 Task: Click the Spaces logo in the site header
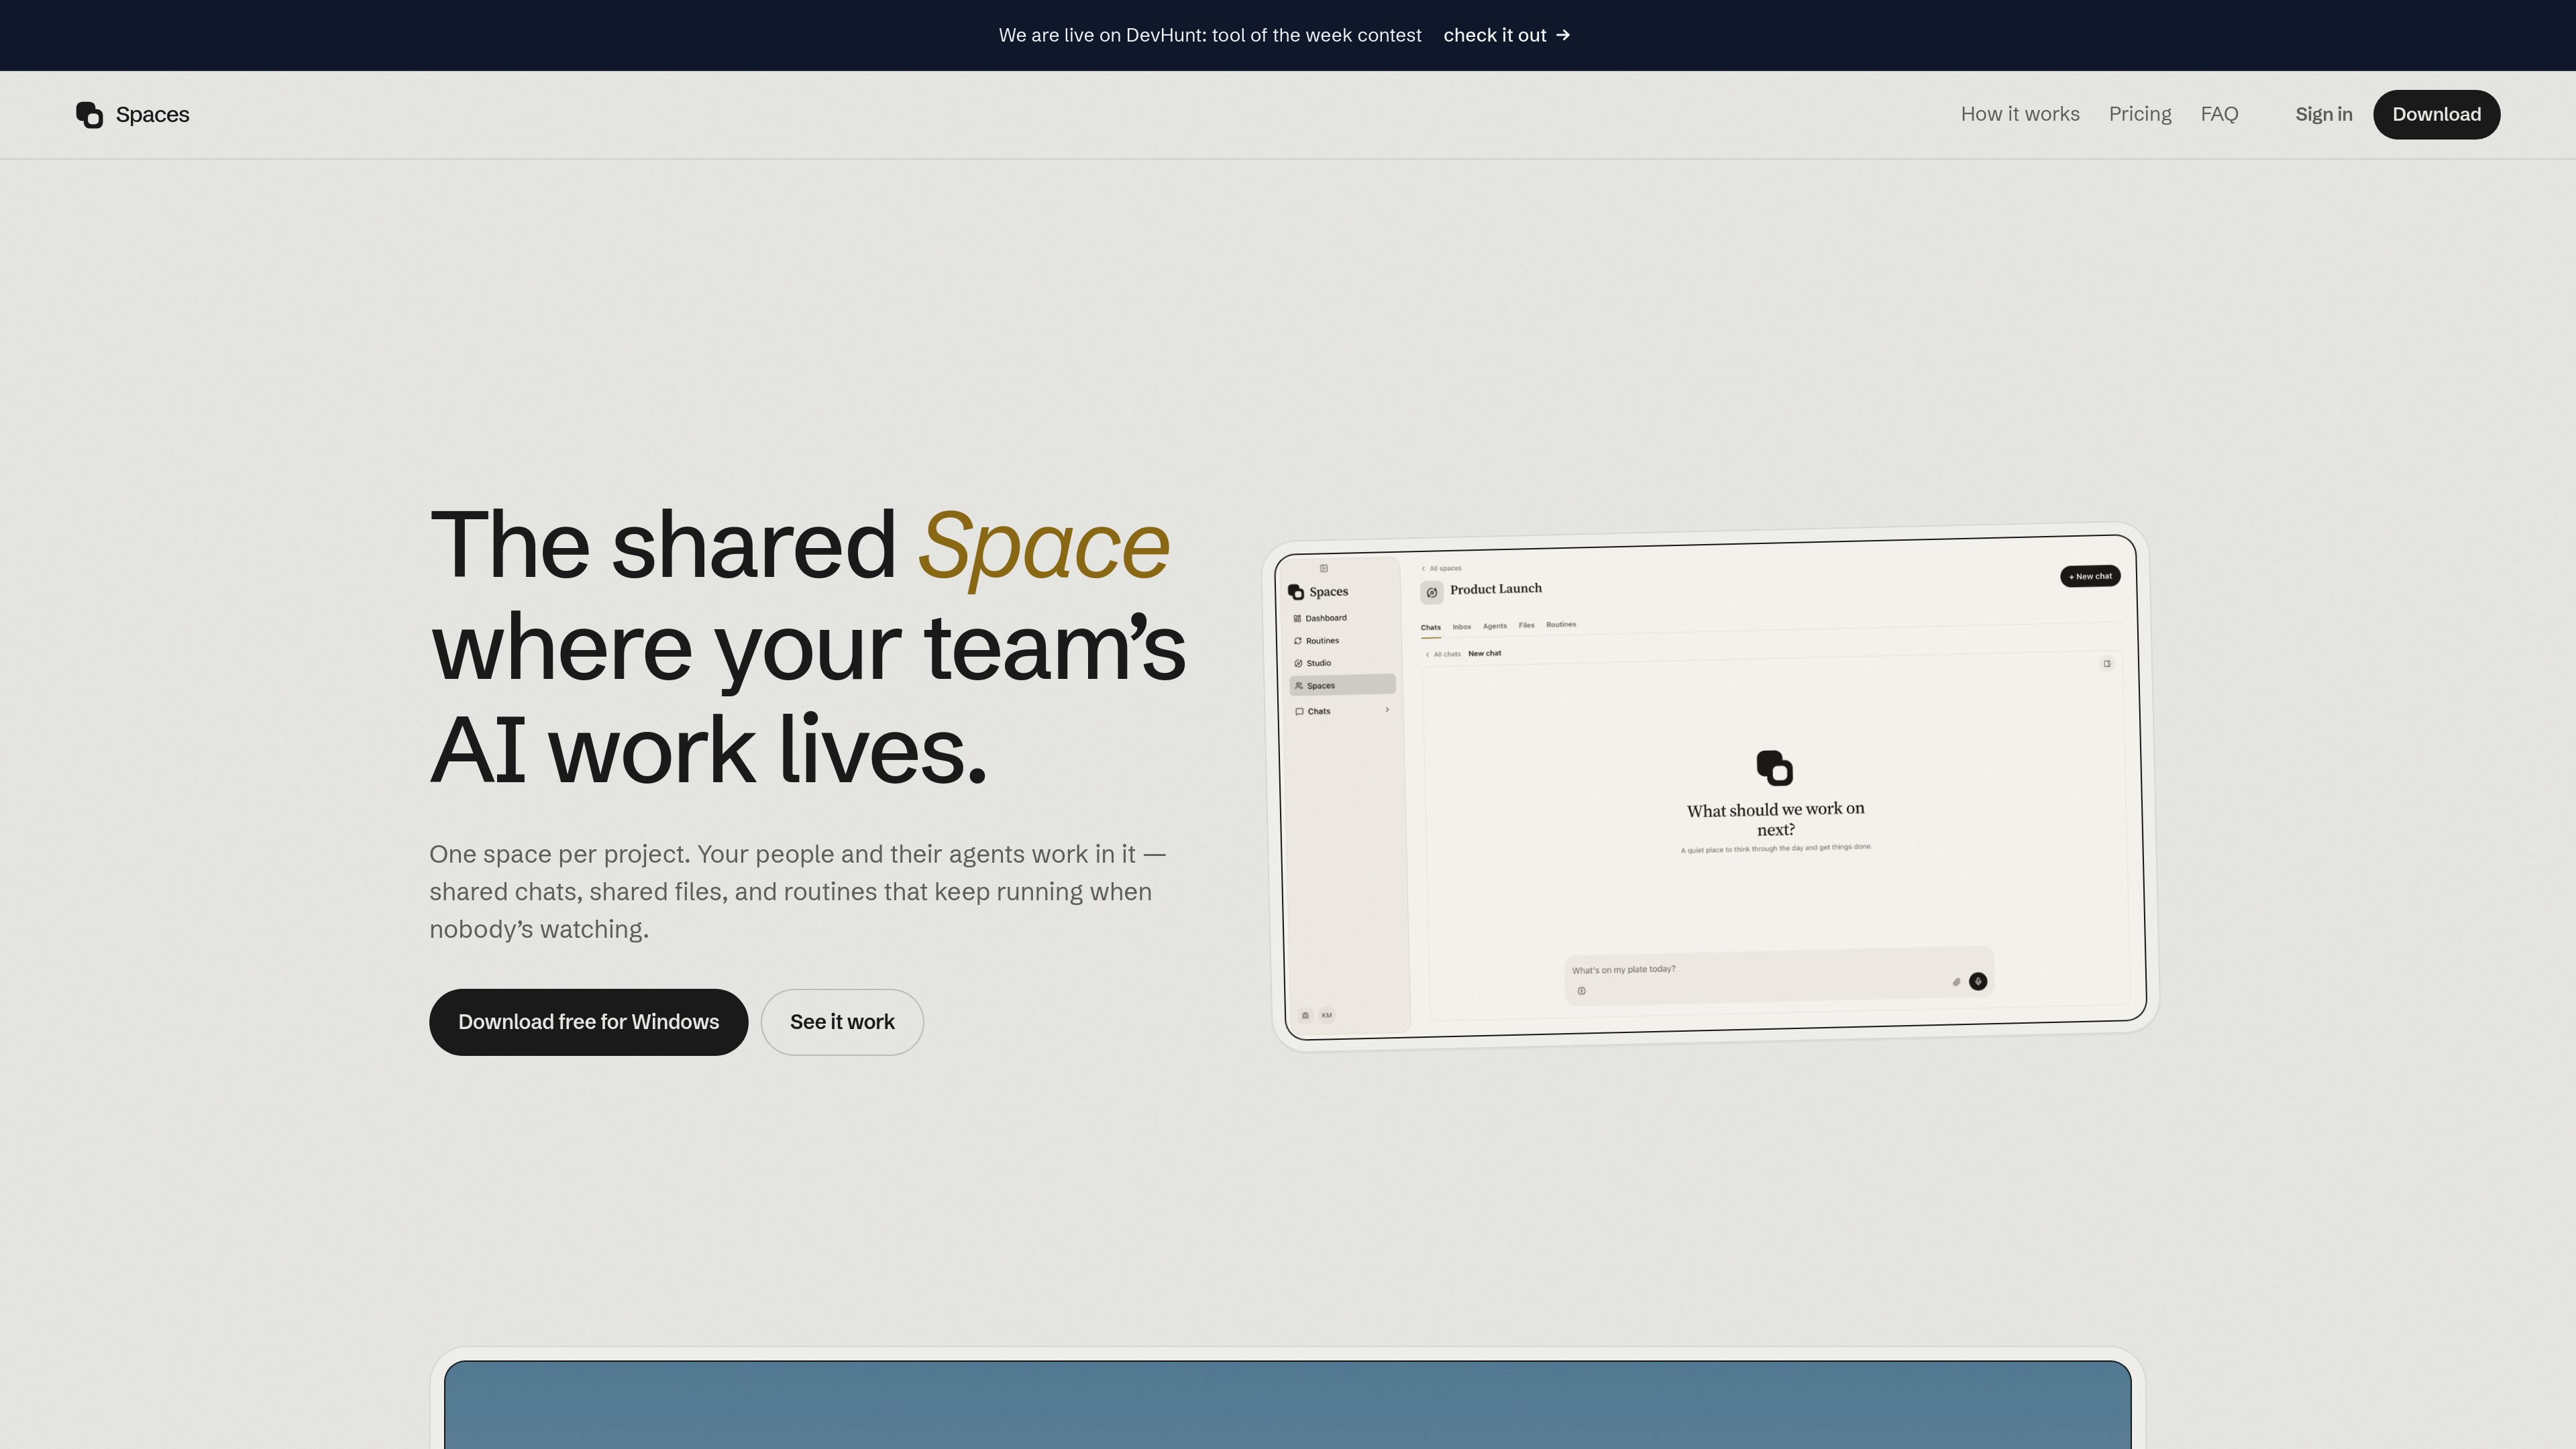tap(132, 115)
